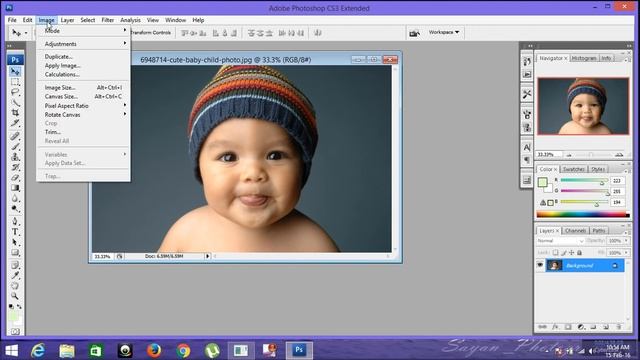Viewport: 640px width, 360px height.
Task: Select the Rectangular Marquee tool
Action: (x=16, y=82)
